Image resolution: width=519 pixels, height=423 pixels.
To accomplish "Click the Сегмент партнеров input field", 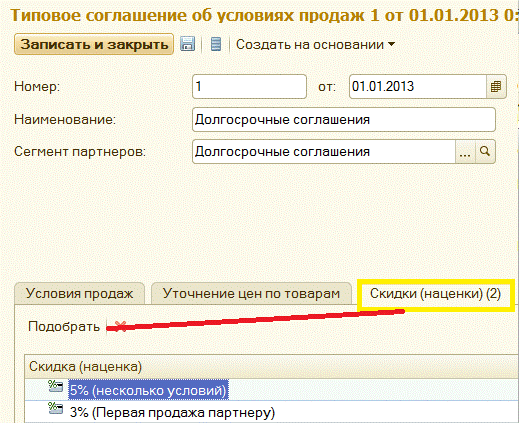I will pos(324,152).
